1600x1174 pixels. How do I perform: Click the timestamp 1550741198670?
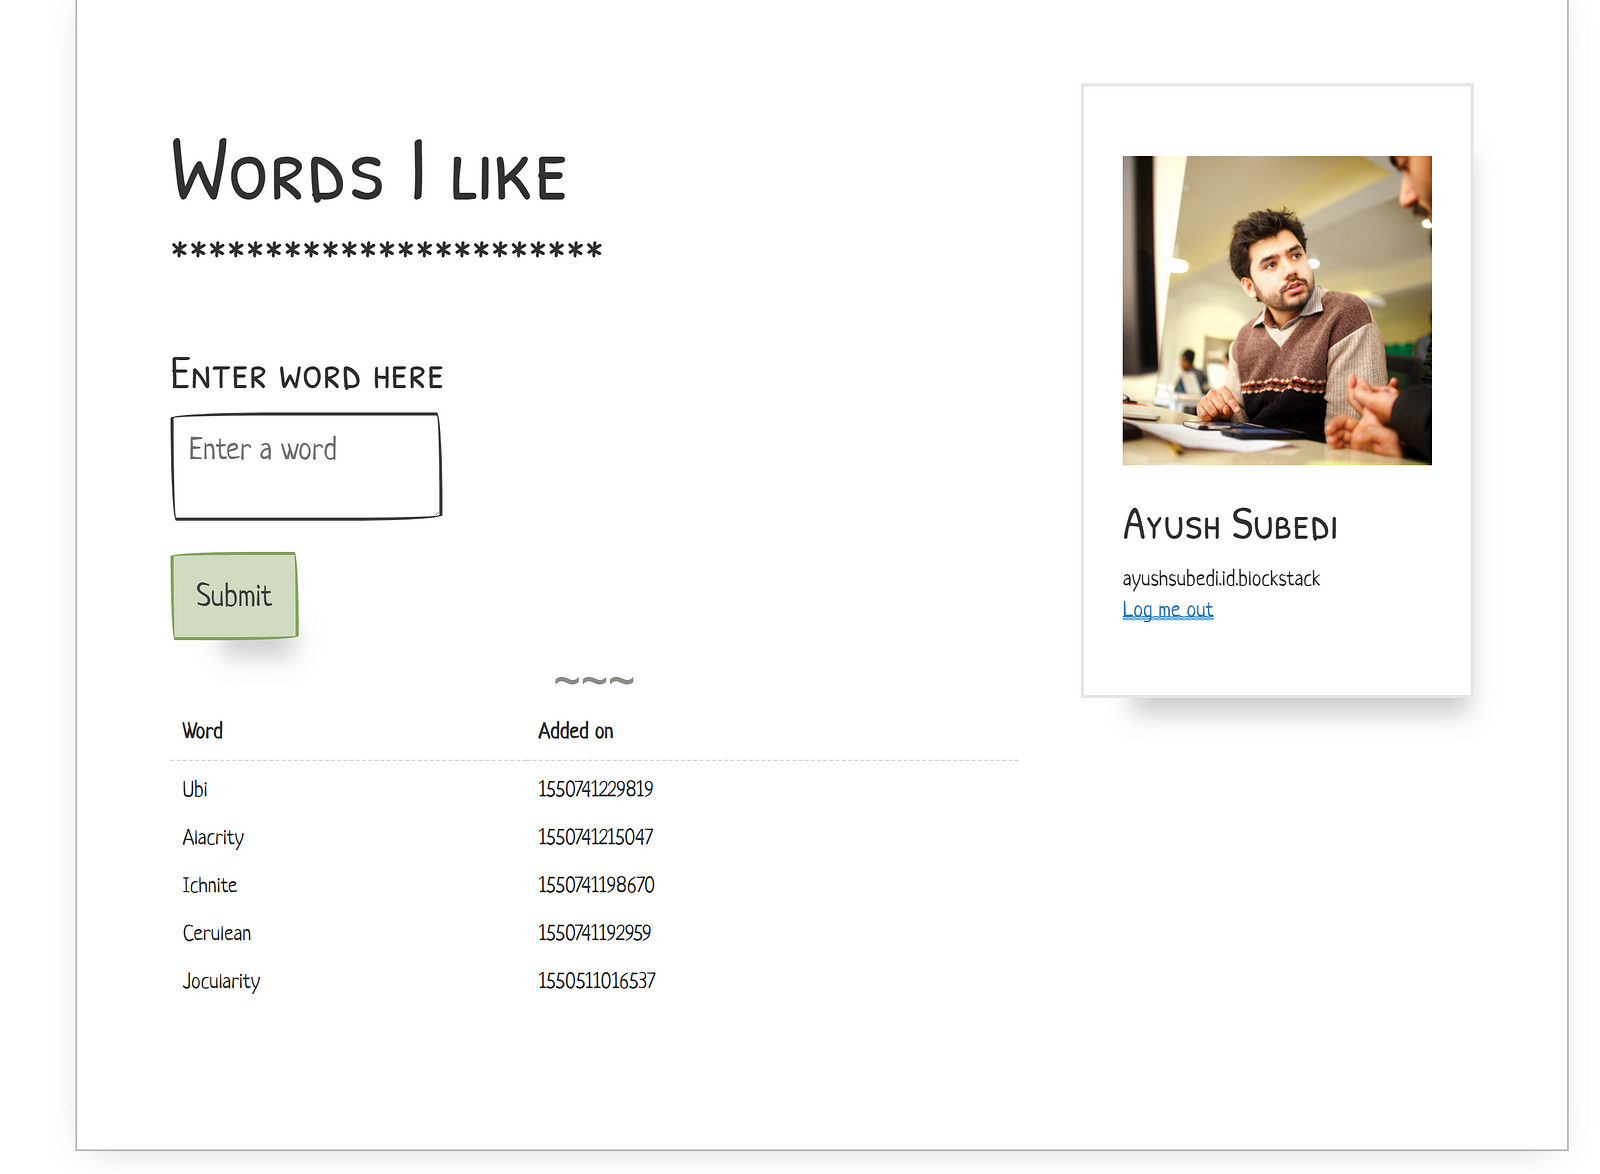coord(597,885)
